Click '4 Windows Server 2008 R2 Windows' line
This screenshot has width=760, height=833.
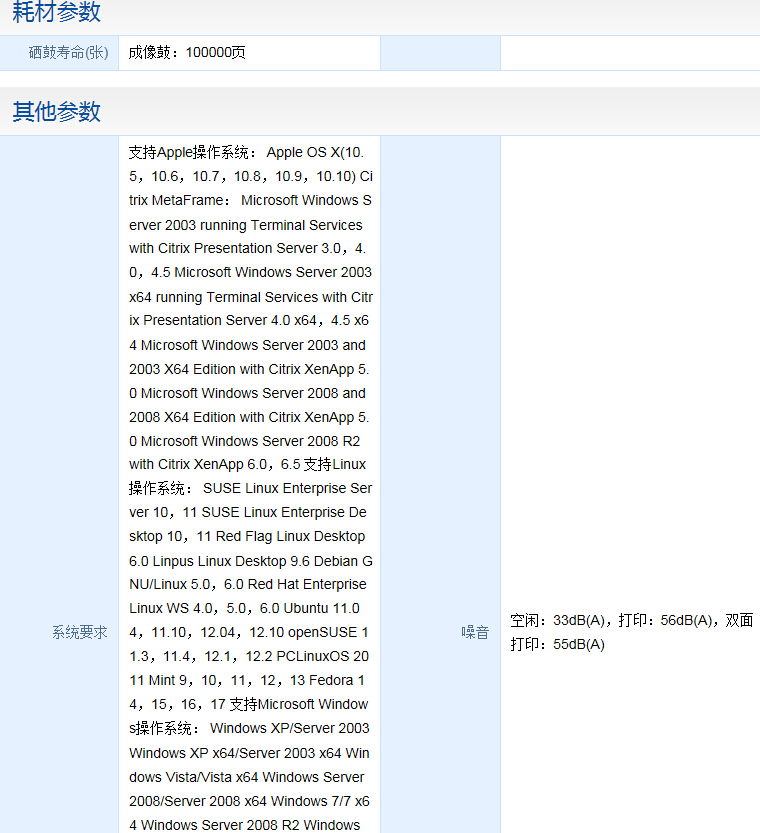[x=244, y=825]
